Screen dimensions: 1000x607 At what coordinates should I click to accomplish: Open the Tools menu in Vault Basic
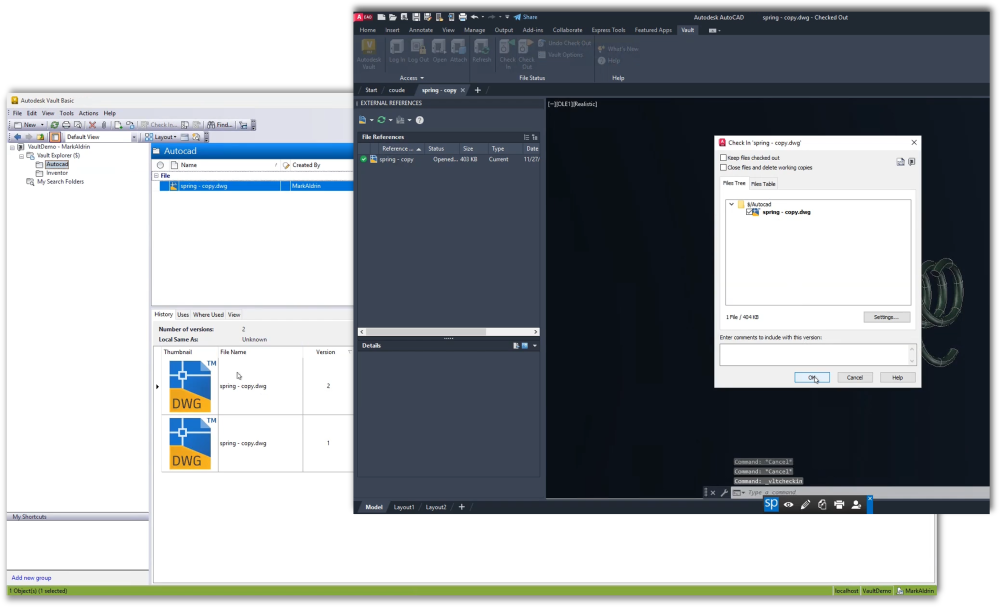pos(66,113)
